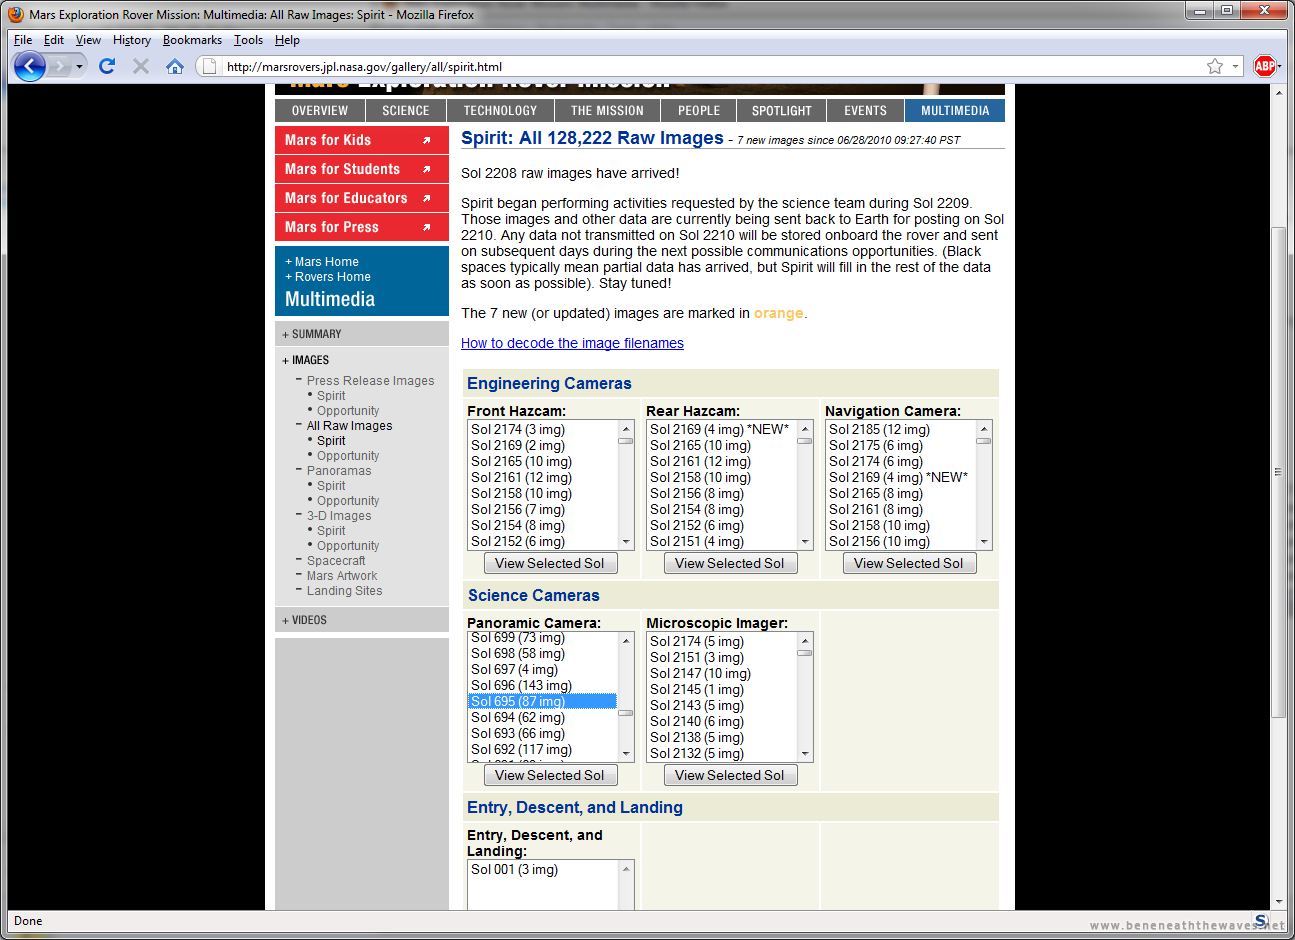The image size is (1295, 940).
Task: Open Landing Sites sidebar link
Action: click(344, 591)
